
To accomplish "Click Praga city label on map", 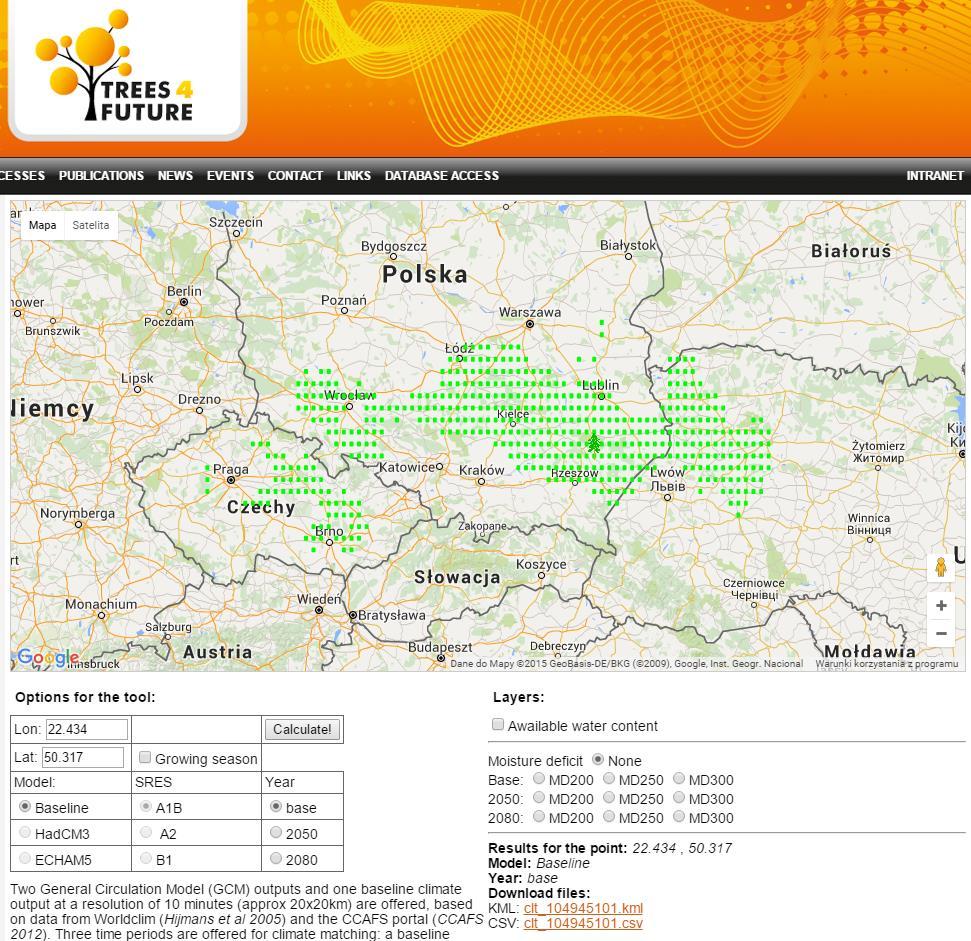I will point(230,469).
